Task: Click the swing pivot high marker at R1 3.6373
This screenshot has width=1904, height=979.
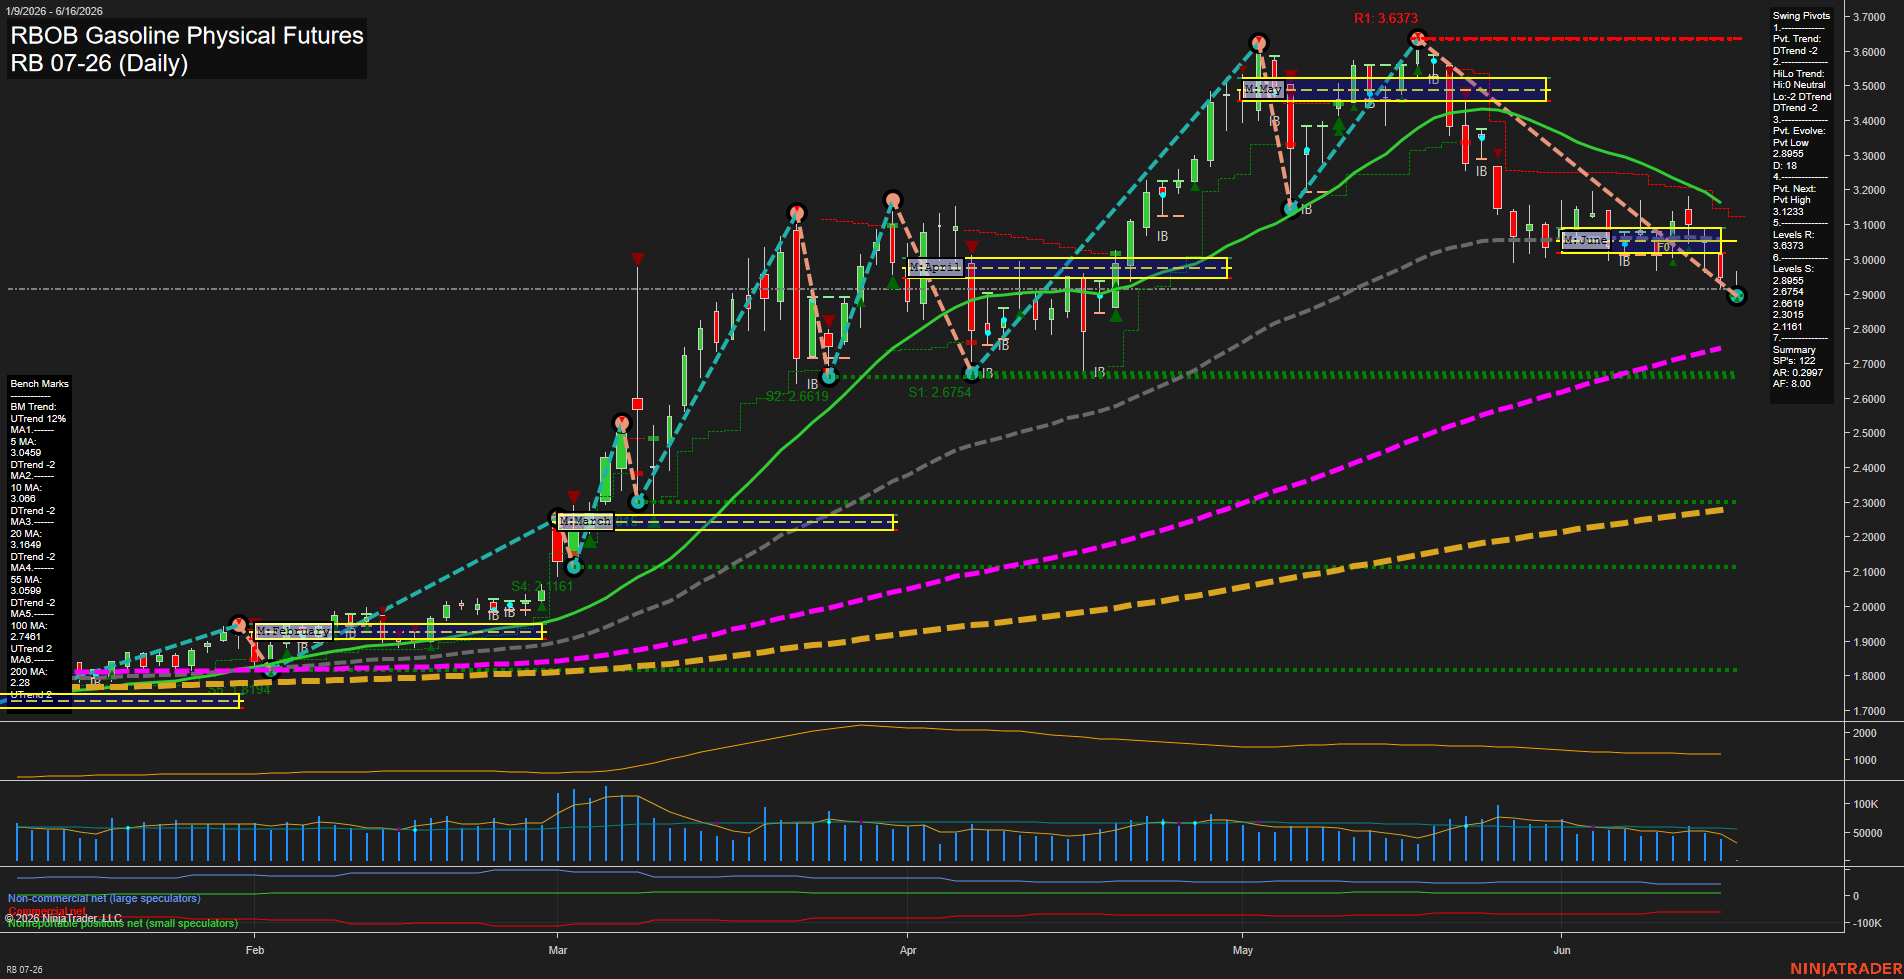Action: (1417, 39)
